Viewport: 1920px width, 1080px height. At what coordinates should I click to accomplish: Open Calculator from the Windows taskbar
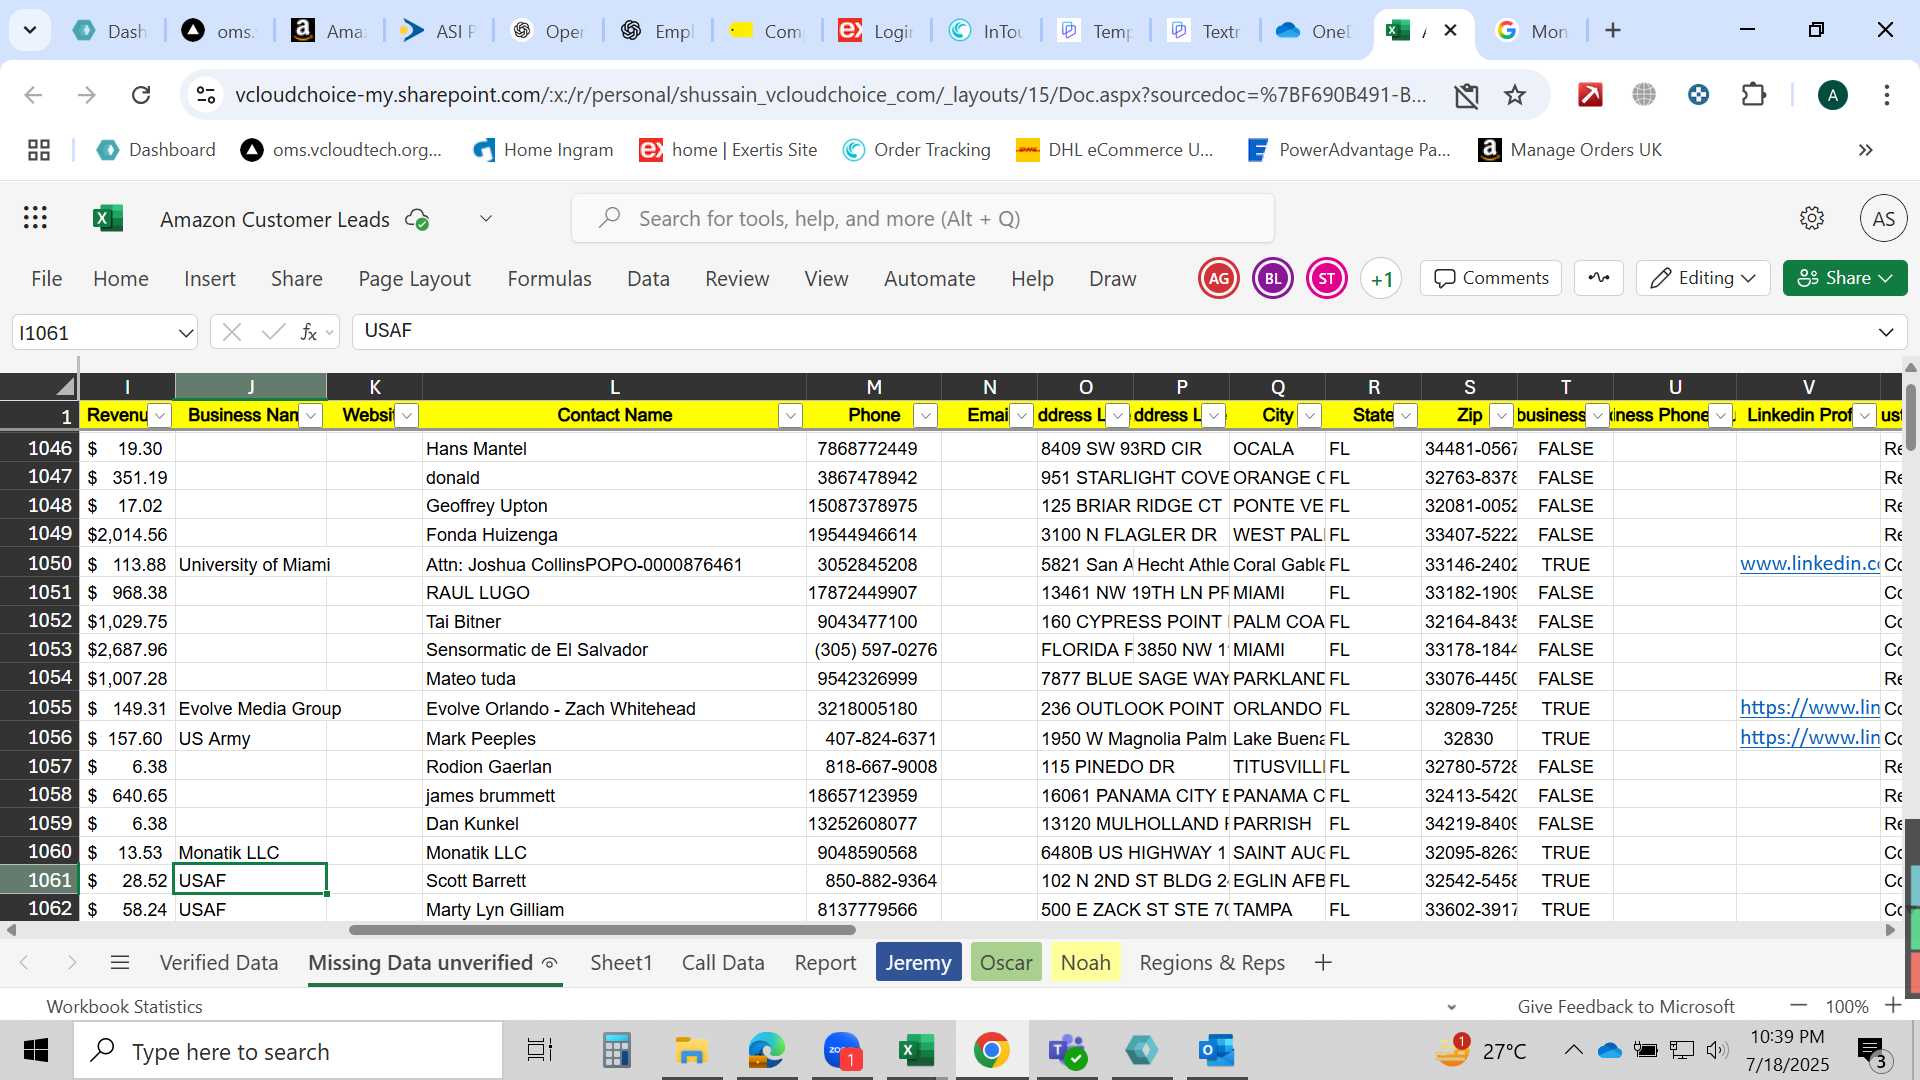coord(616,1051)
